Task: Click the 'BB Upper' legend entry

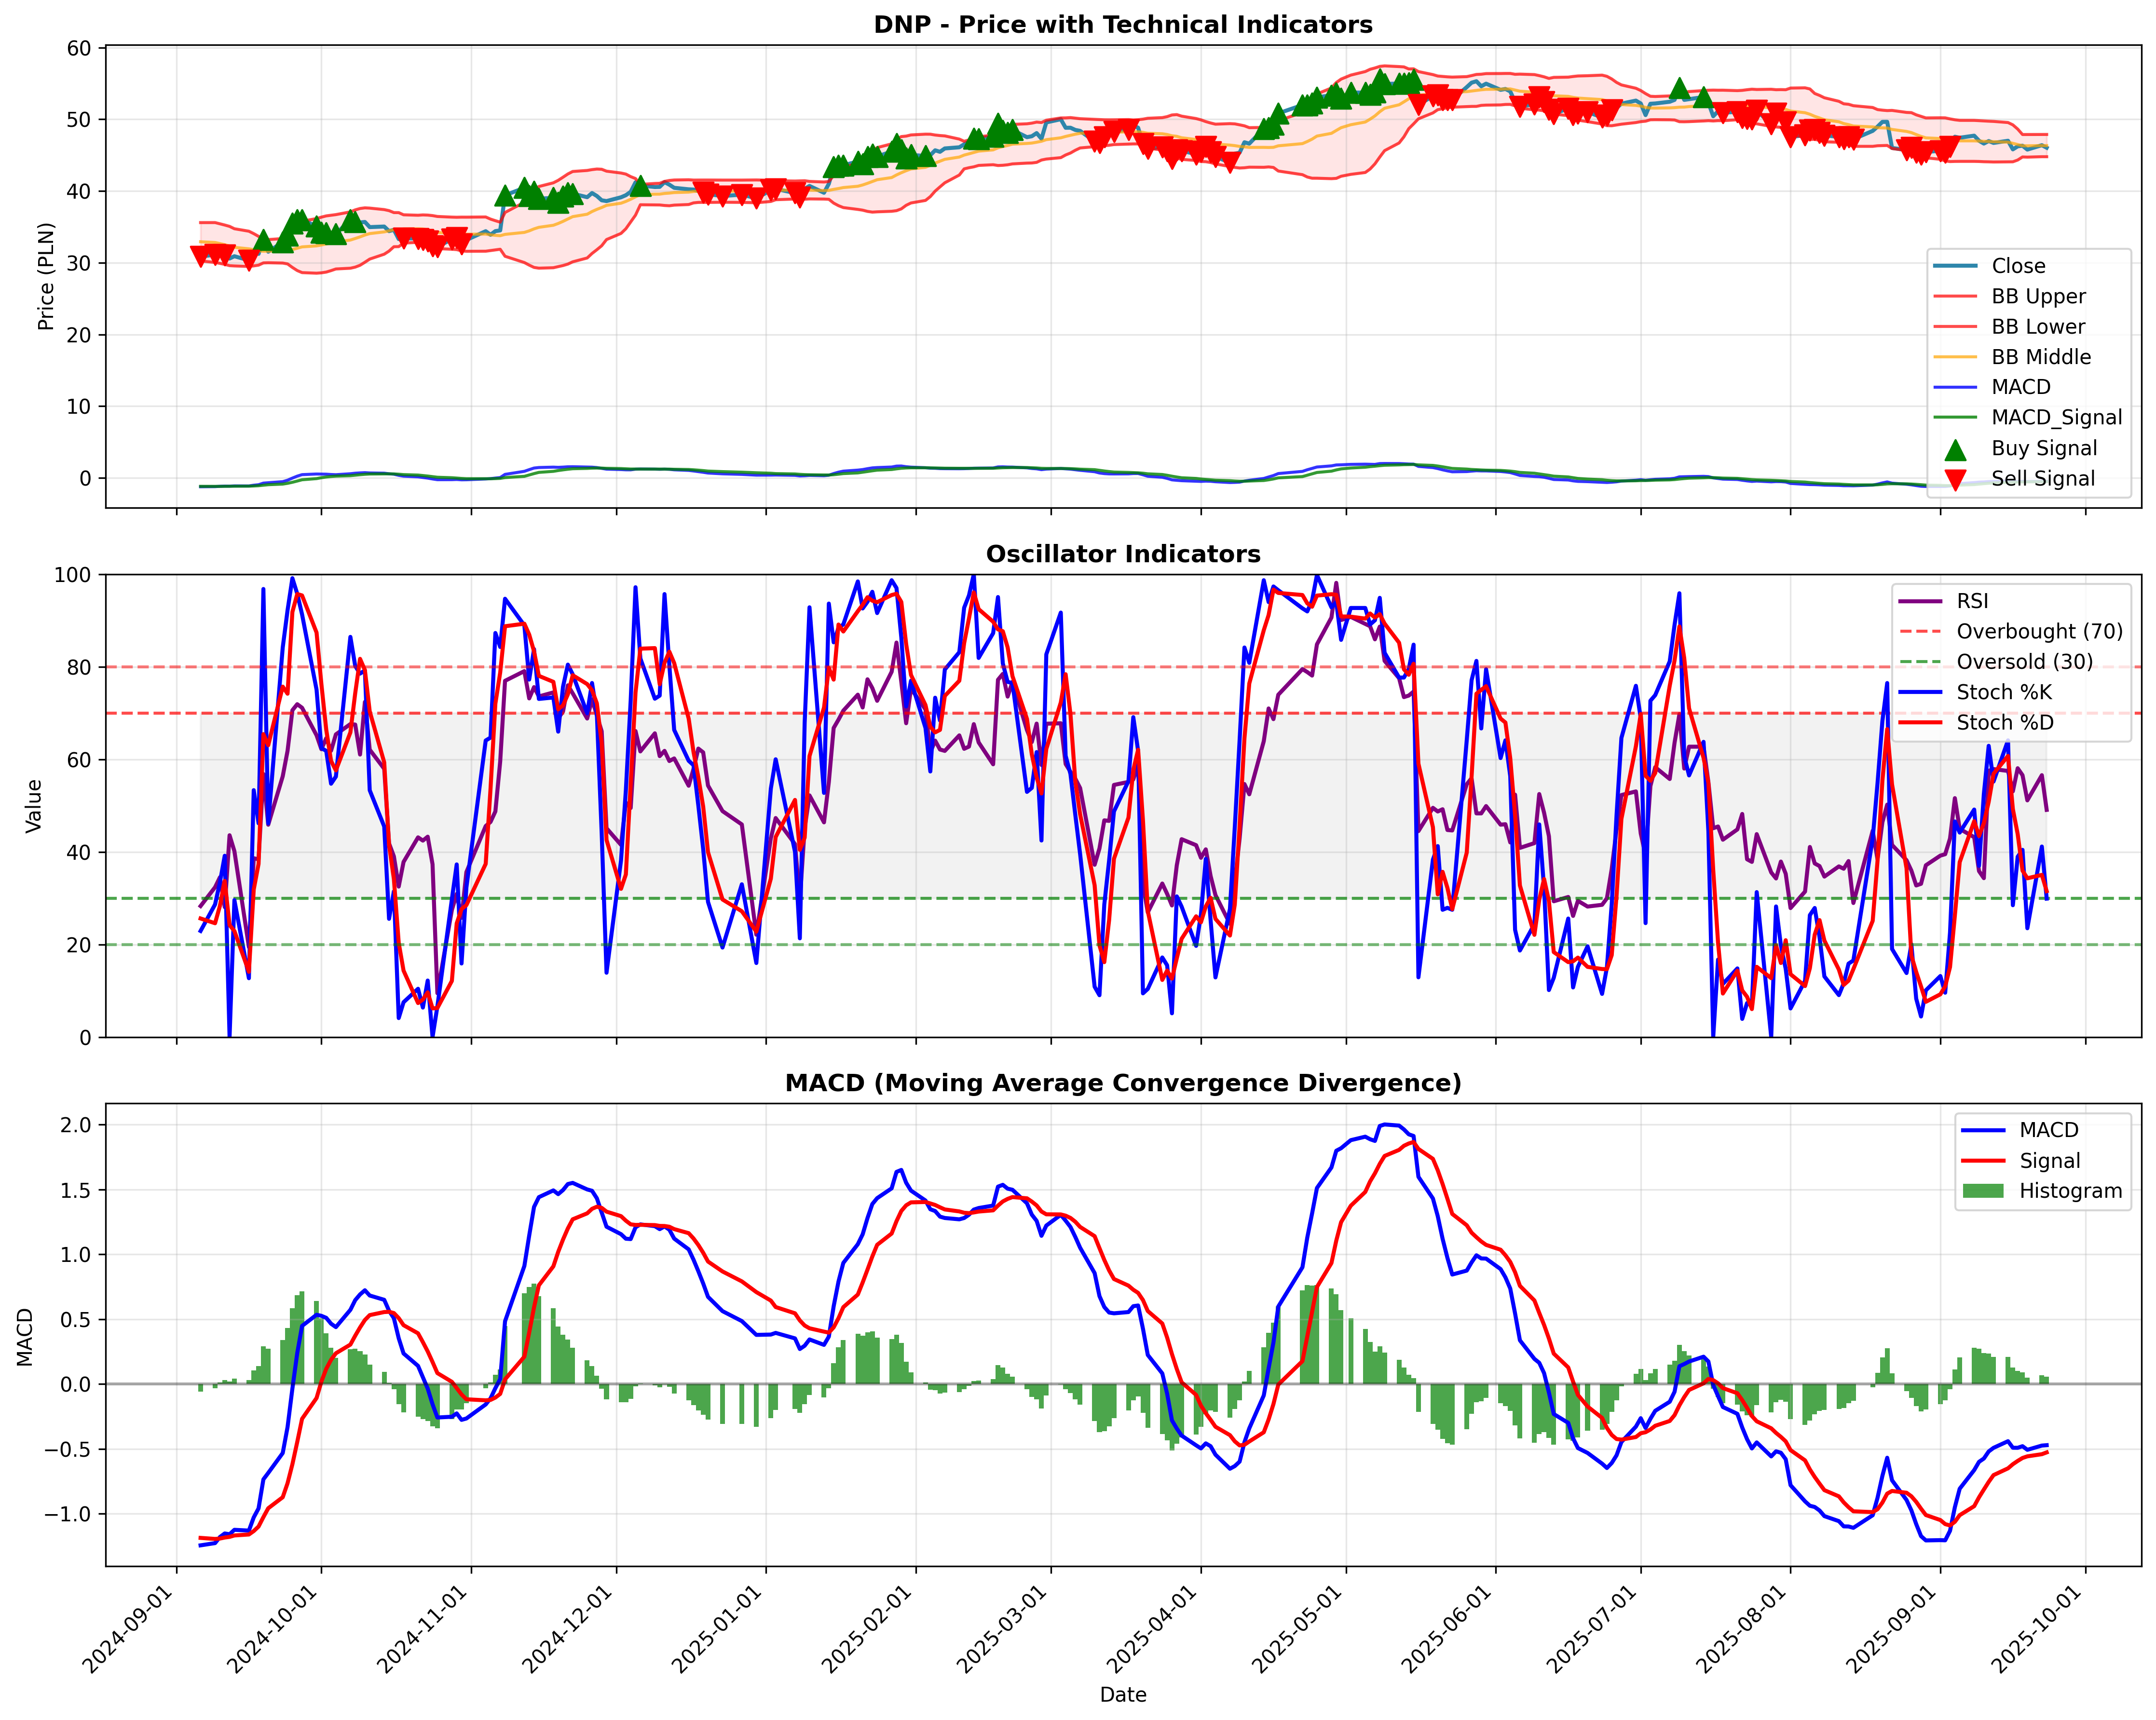Action: click(2038, 296)
